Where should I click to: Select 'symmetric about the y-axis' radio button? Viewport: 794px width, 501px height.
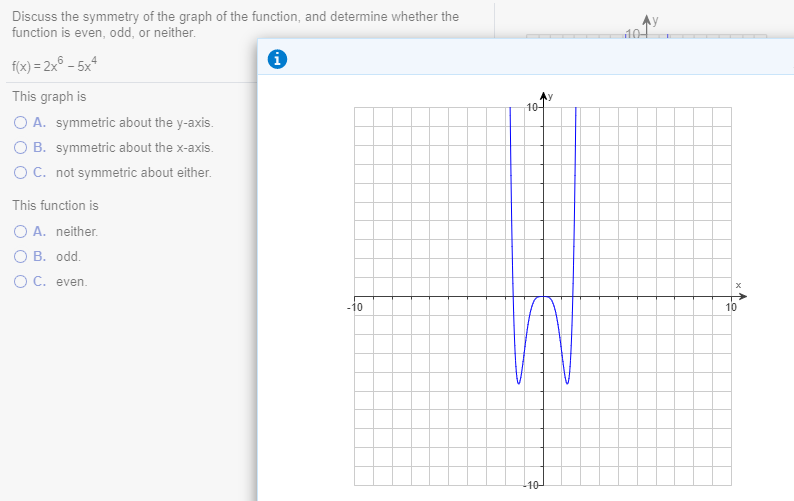[20, 123]
